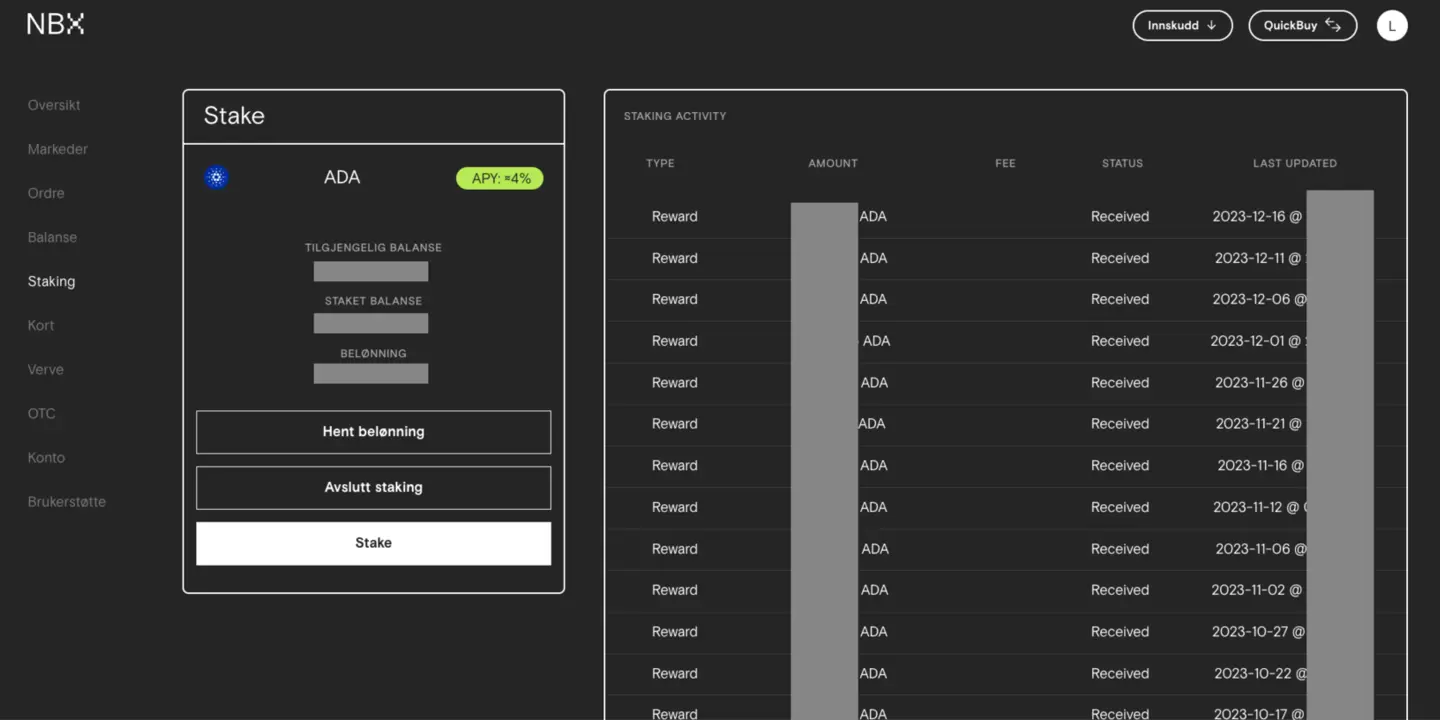Click Reward in the 2023-10-22 row
The image size is (1440, 720).
675,674
